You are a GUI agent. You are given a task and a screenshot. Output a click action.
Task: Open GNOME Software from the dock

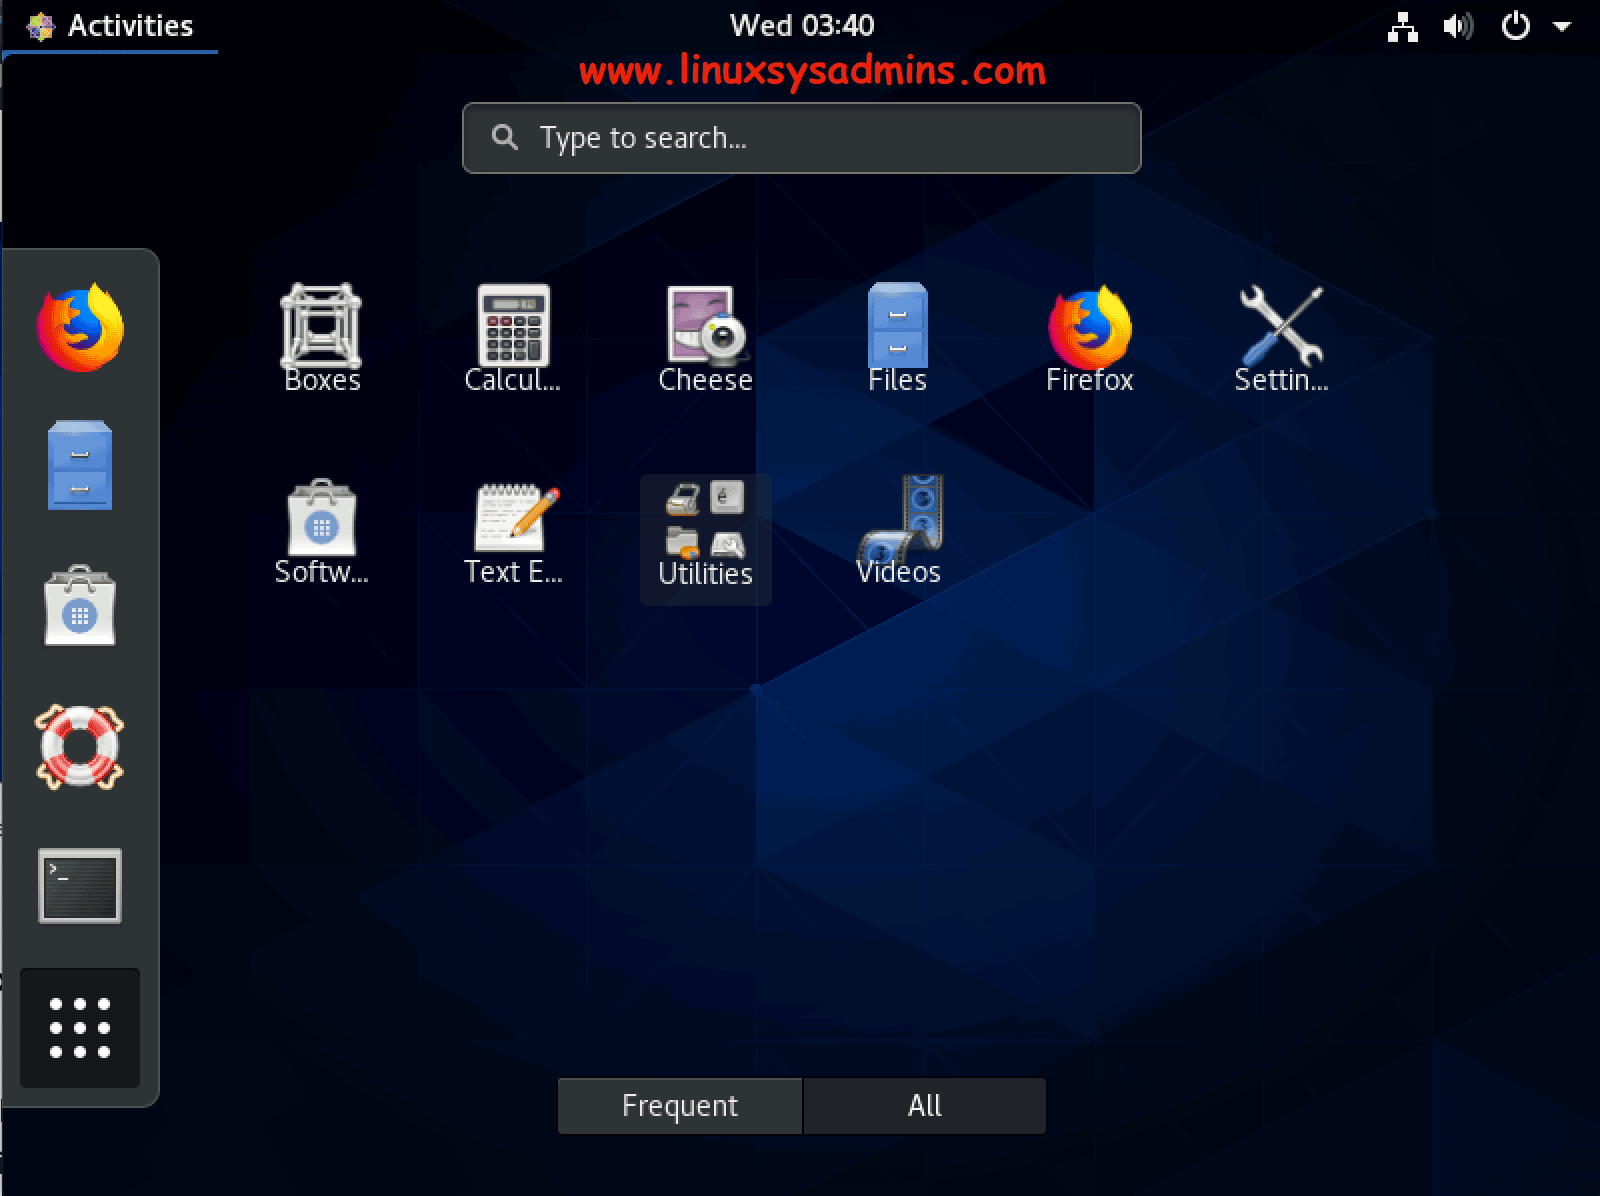coord(80,607)
